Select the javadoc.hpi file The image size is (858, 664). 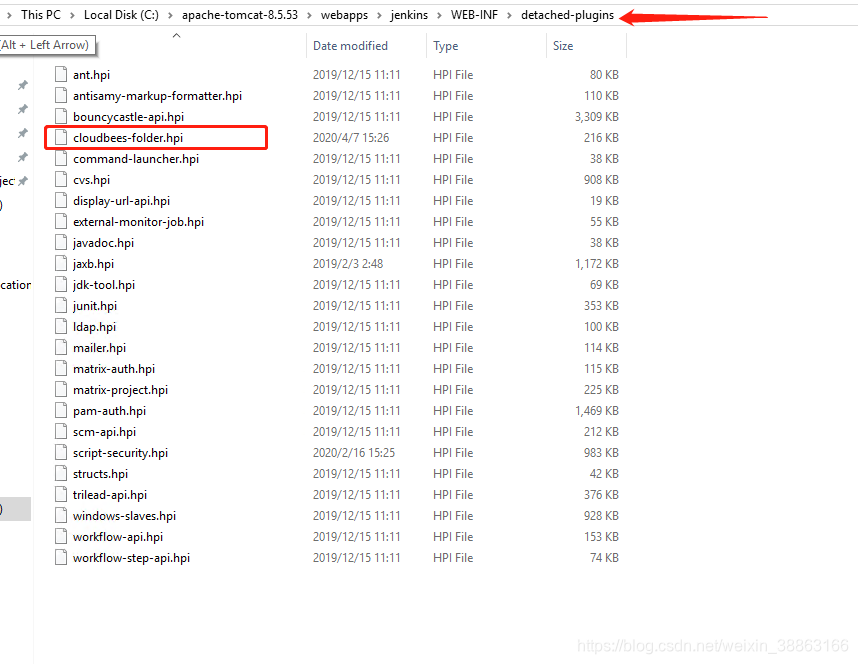103,242
